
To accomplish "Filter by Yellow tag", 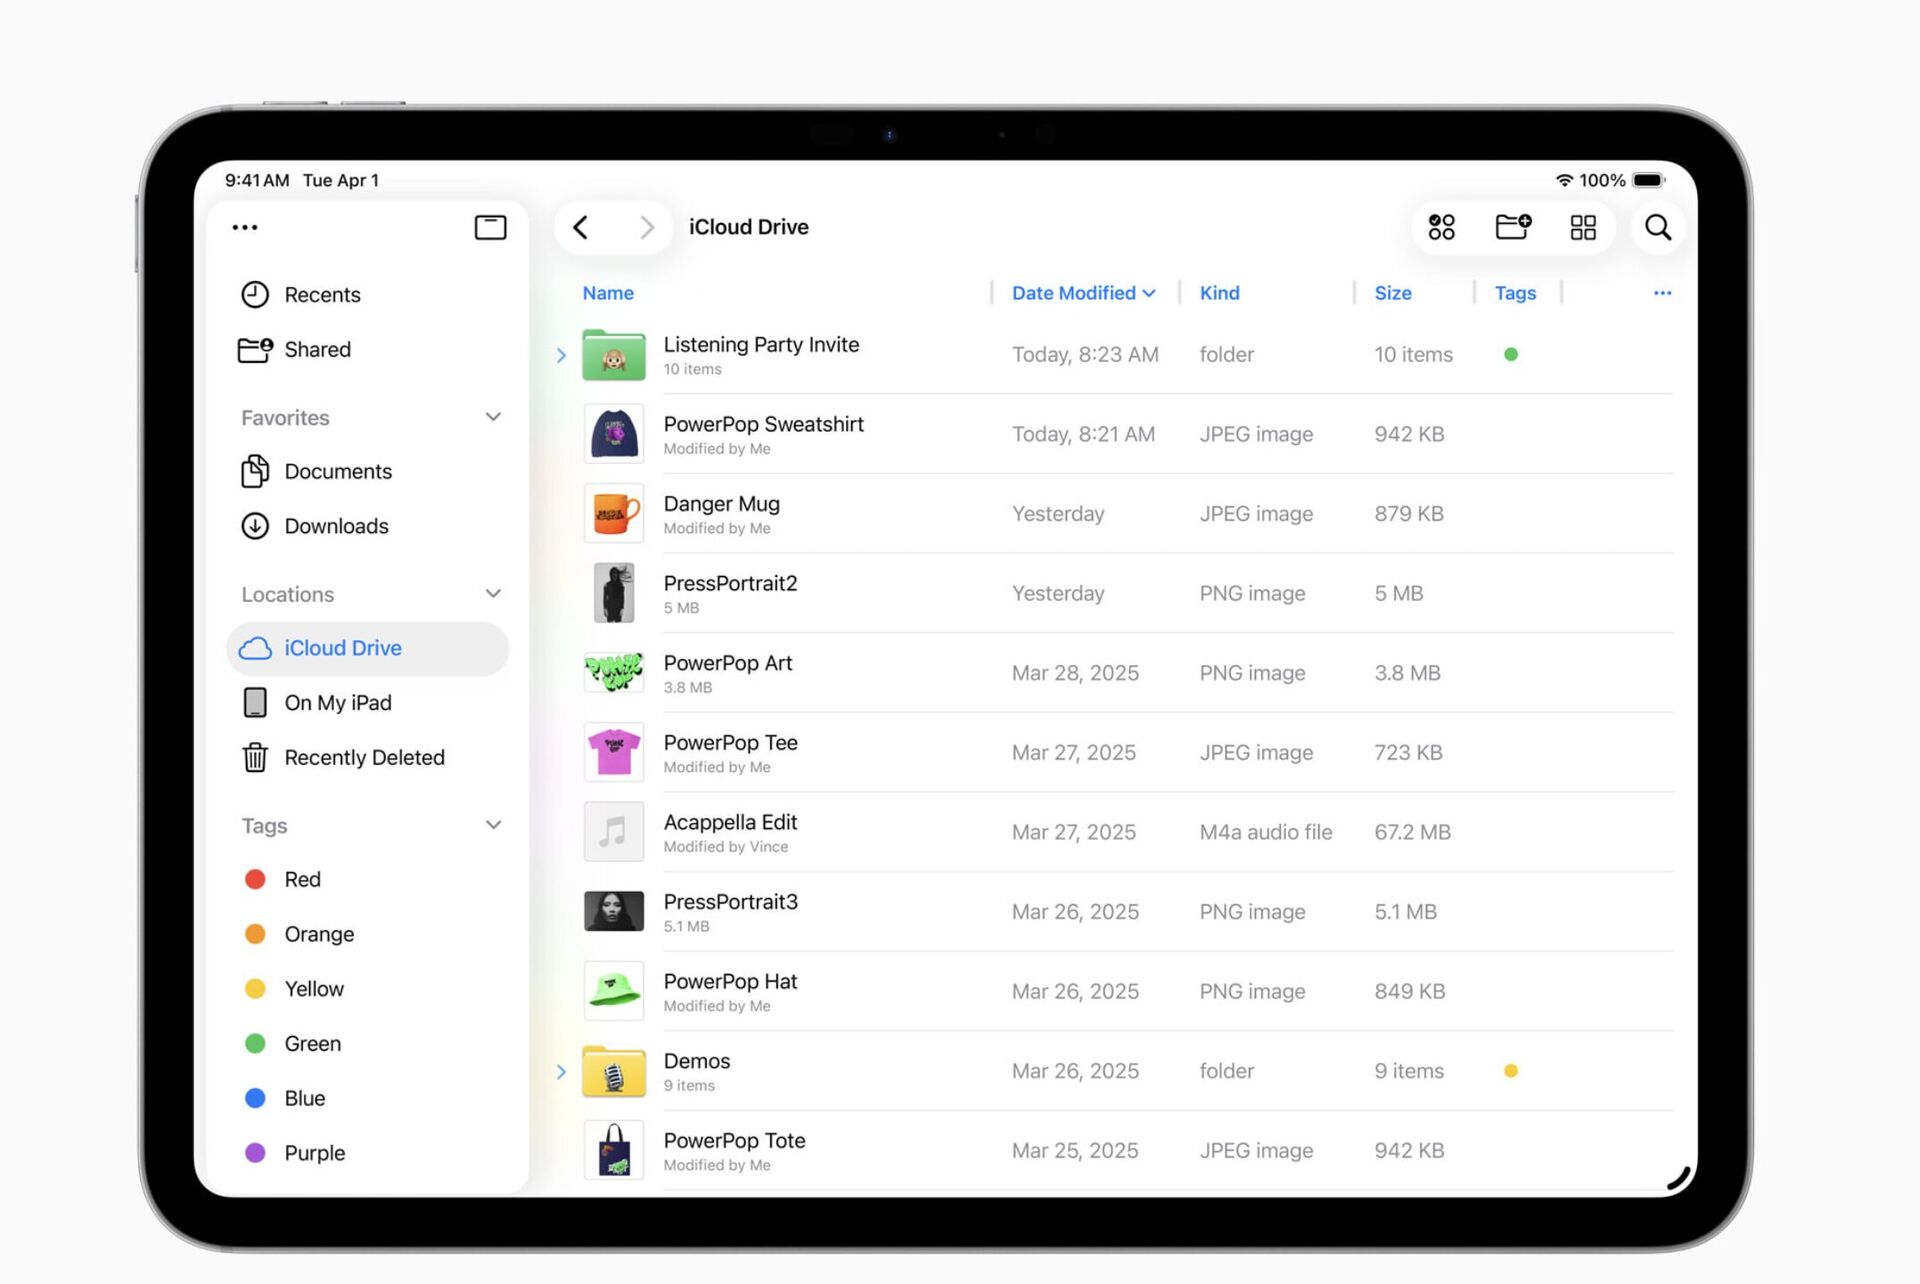I will tap(368, 989).
